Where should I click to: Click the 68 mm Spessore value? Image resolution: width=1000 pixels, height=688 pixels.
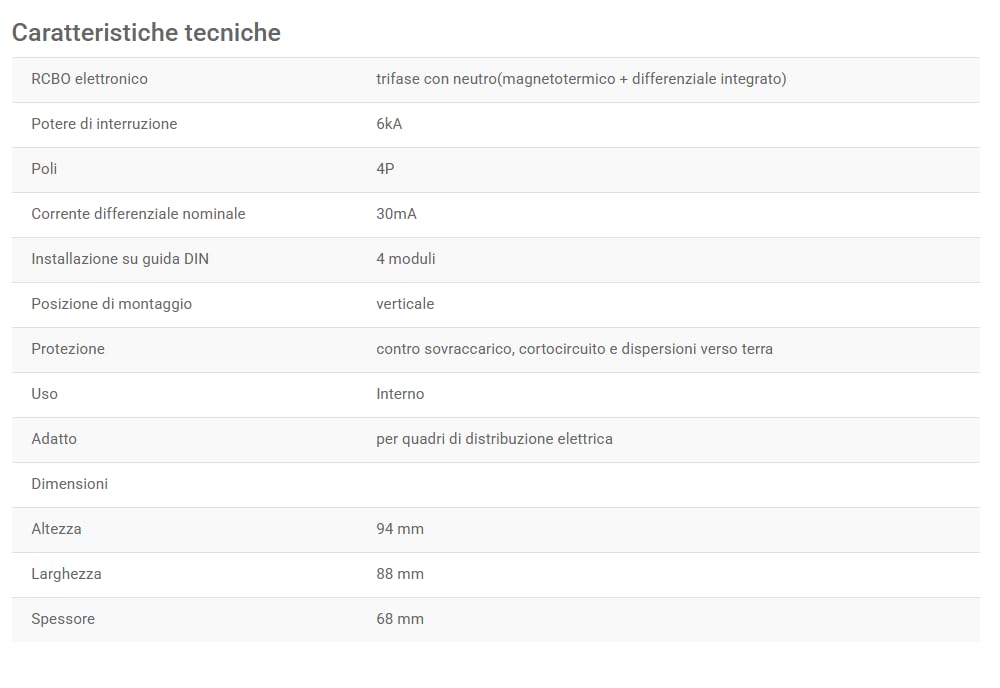tap(400, 618)
